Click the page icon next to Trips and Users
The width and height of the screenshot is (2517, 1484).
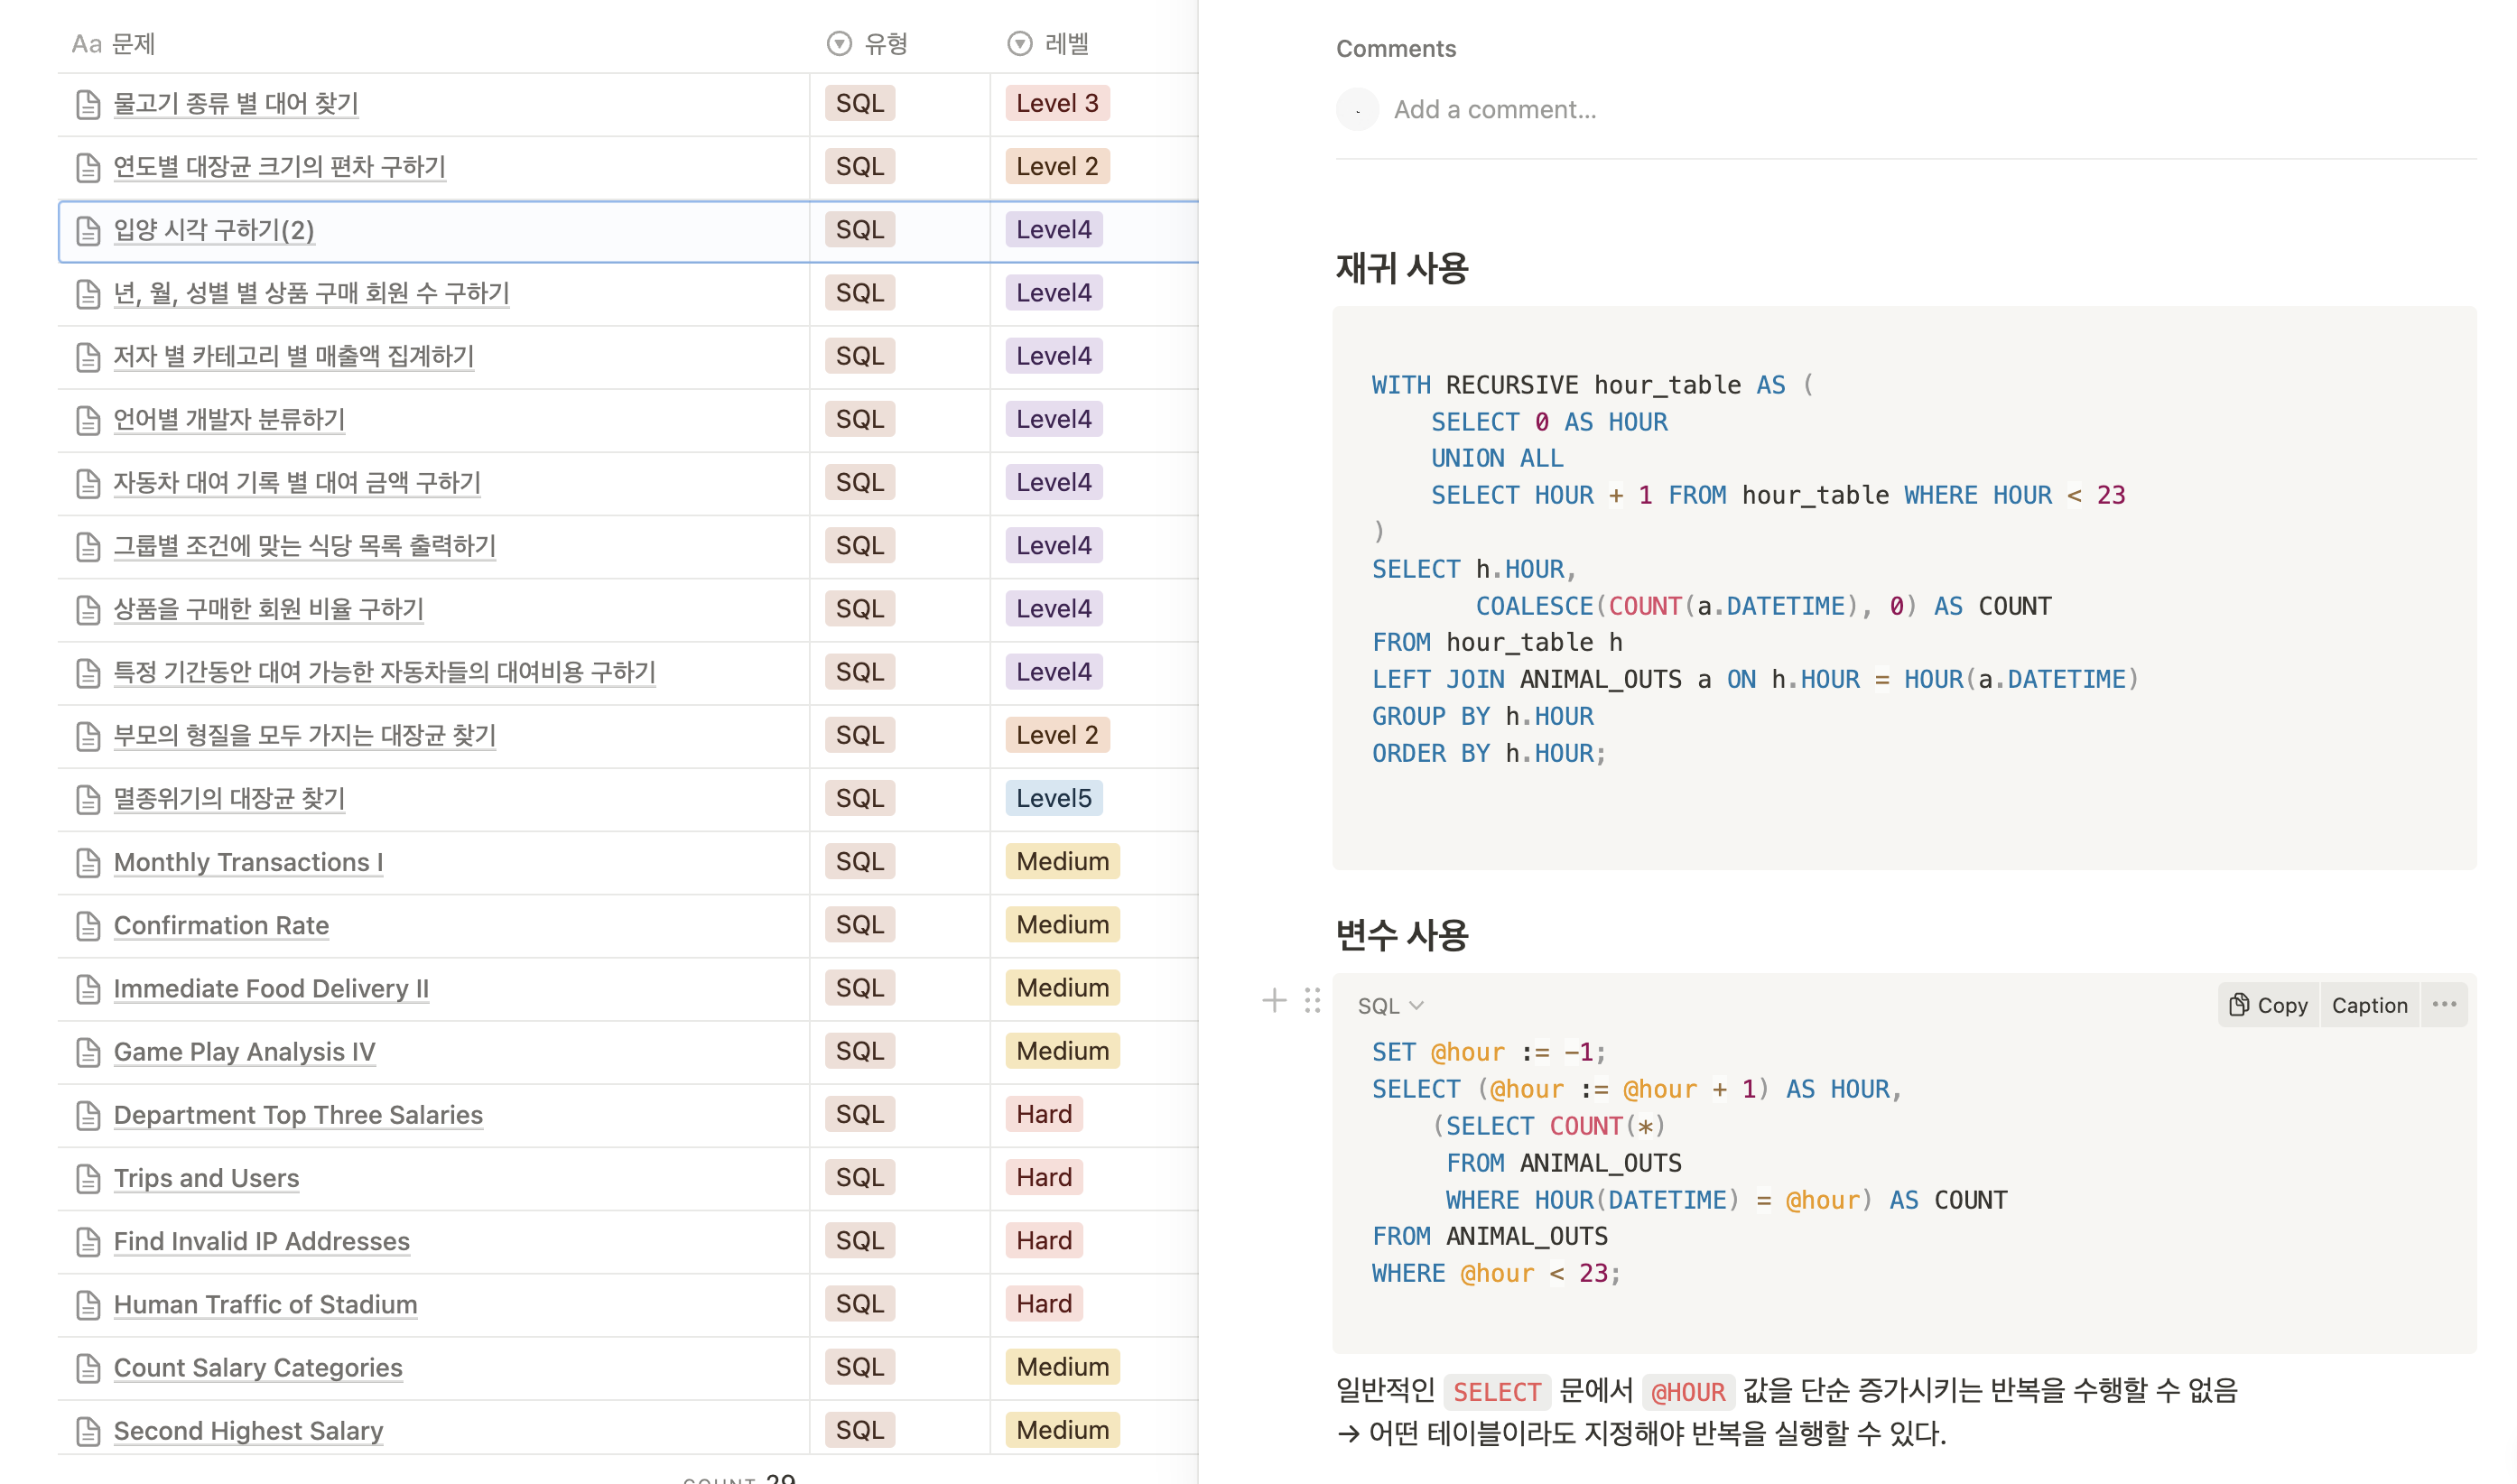(x=88, y=1179)
